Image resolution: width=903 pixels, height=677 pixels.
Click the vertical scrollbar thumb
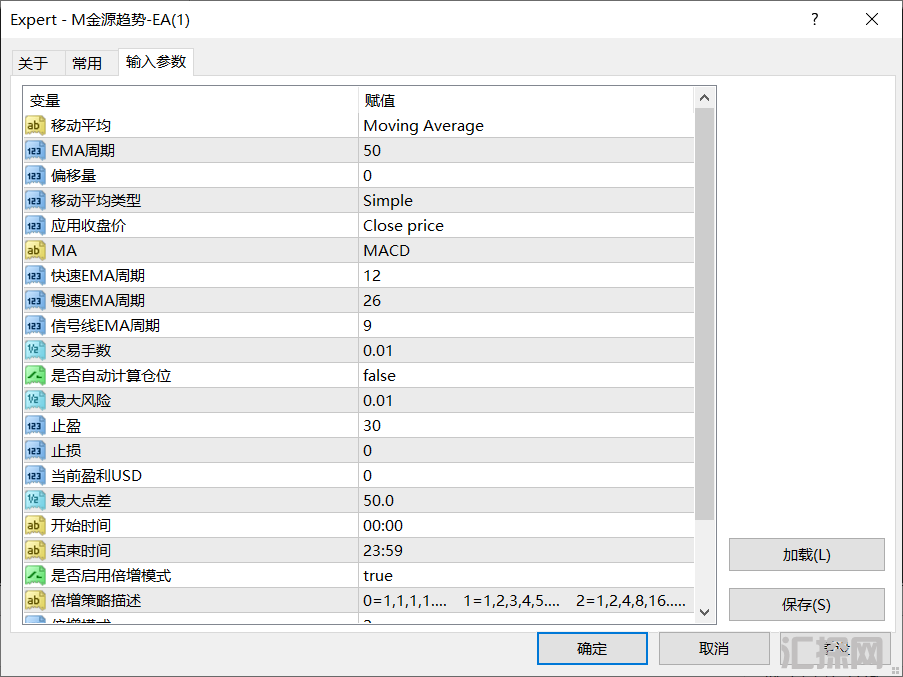[x=704, y=314]
